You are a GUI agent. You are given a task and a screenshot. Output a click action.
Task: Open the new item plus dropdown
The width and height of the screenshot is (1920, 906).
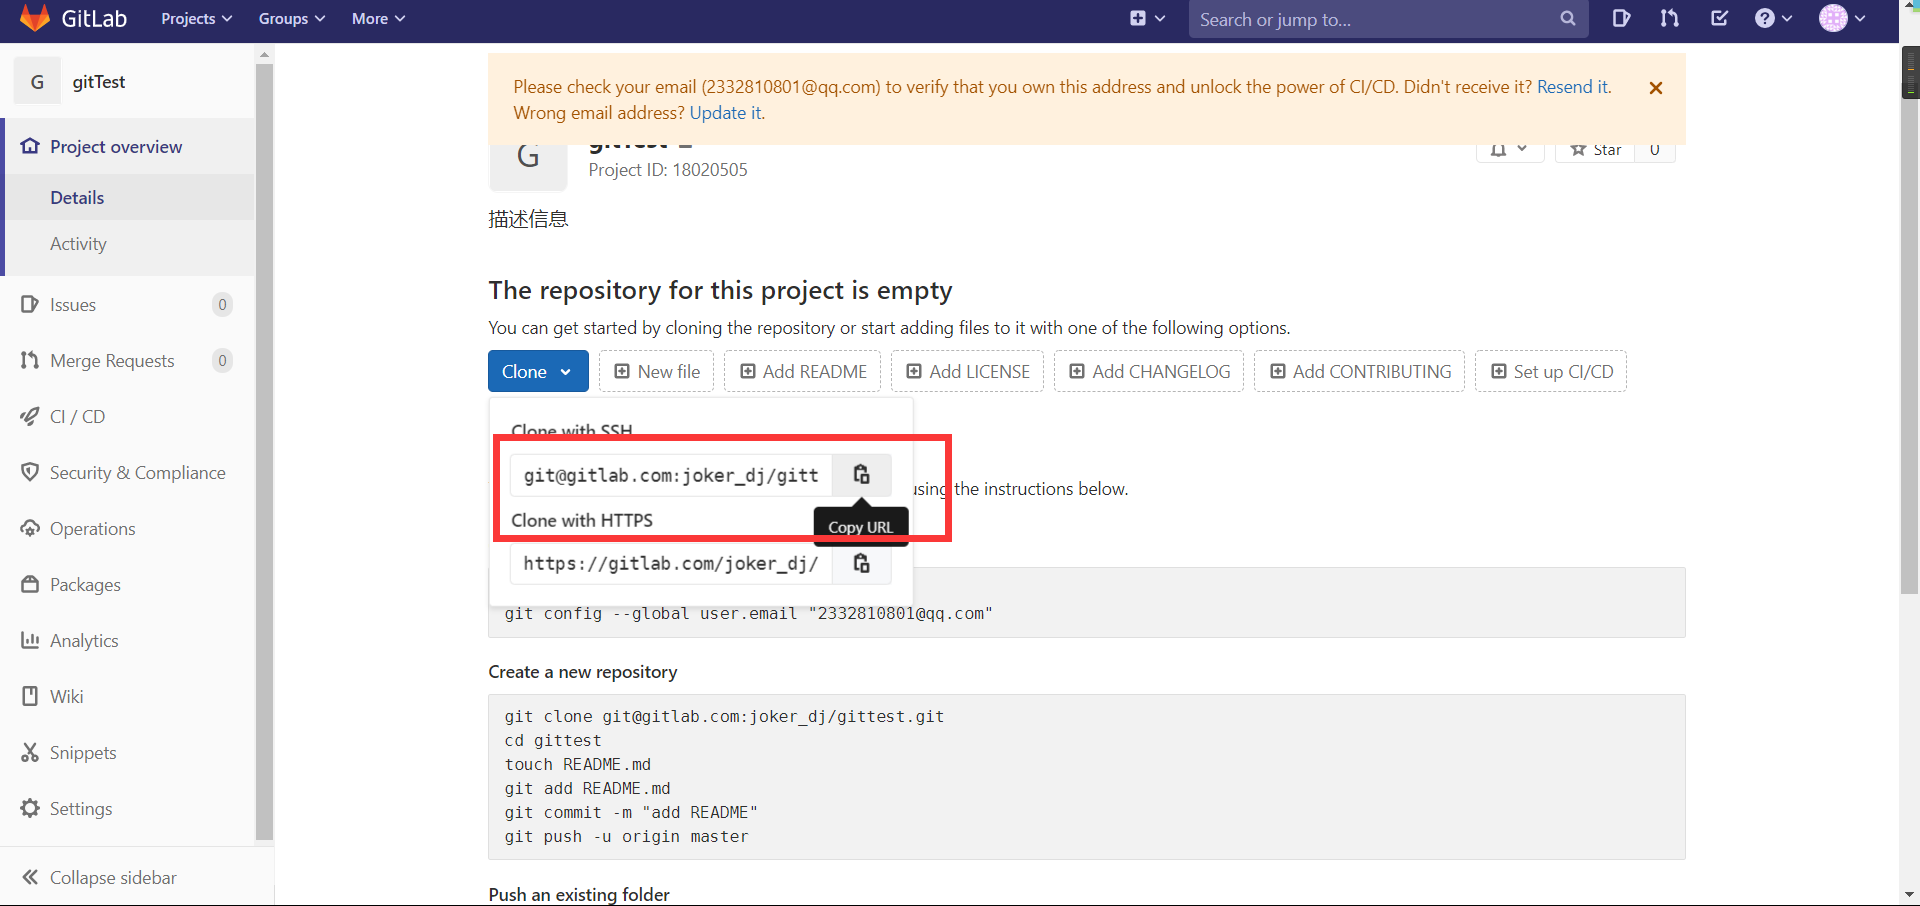click(1147, 18)
